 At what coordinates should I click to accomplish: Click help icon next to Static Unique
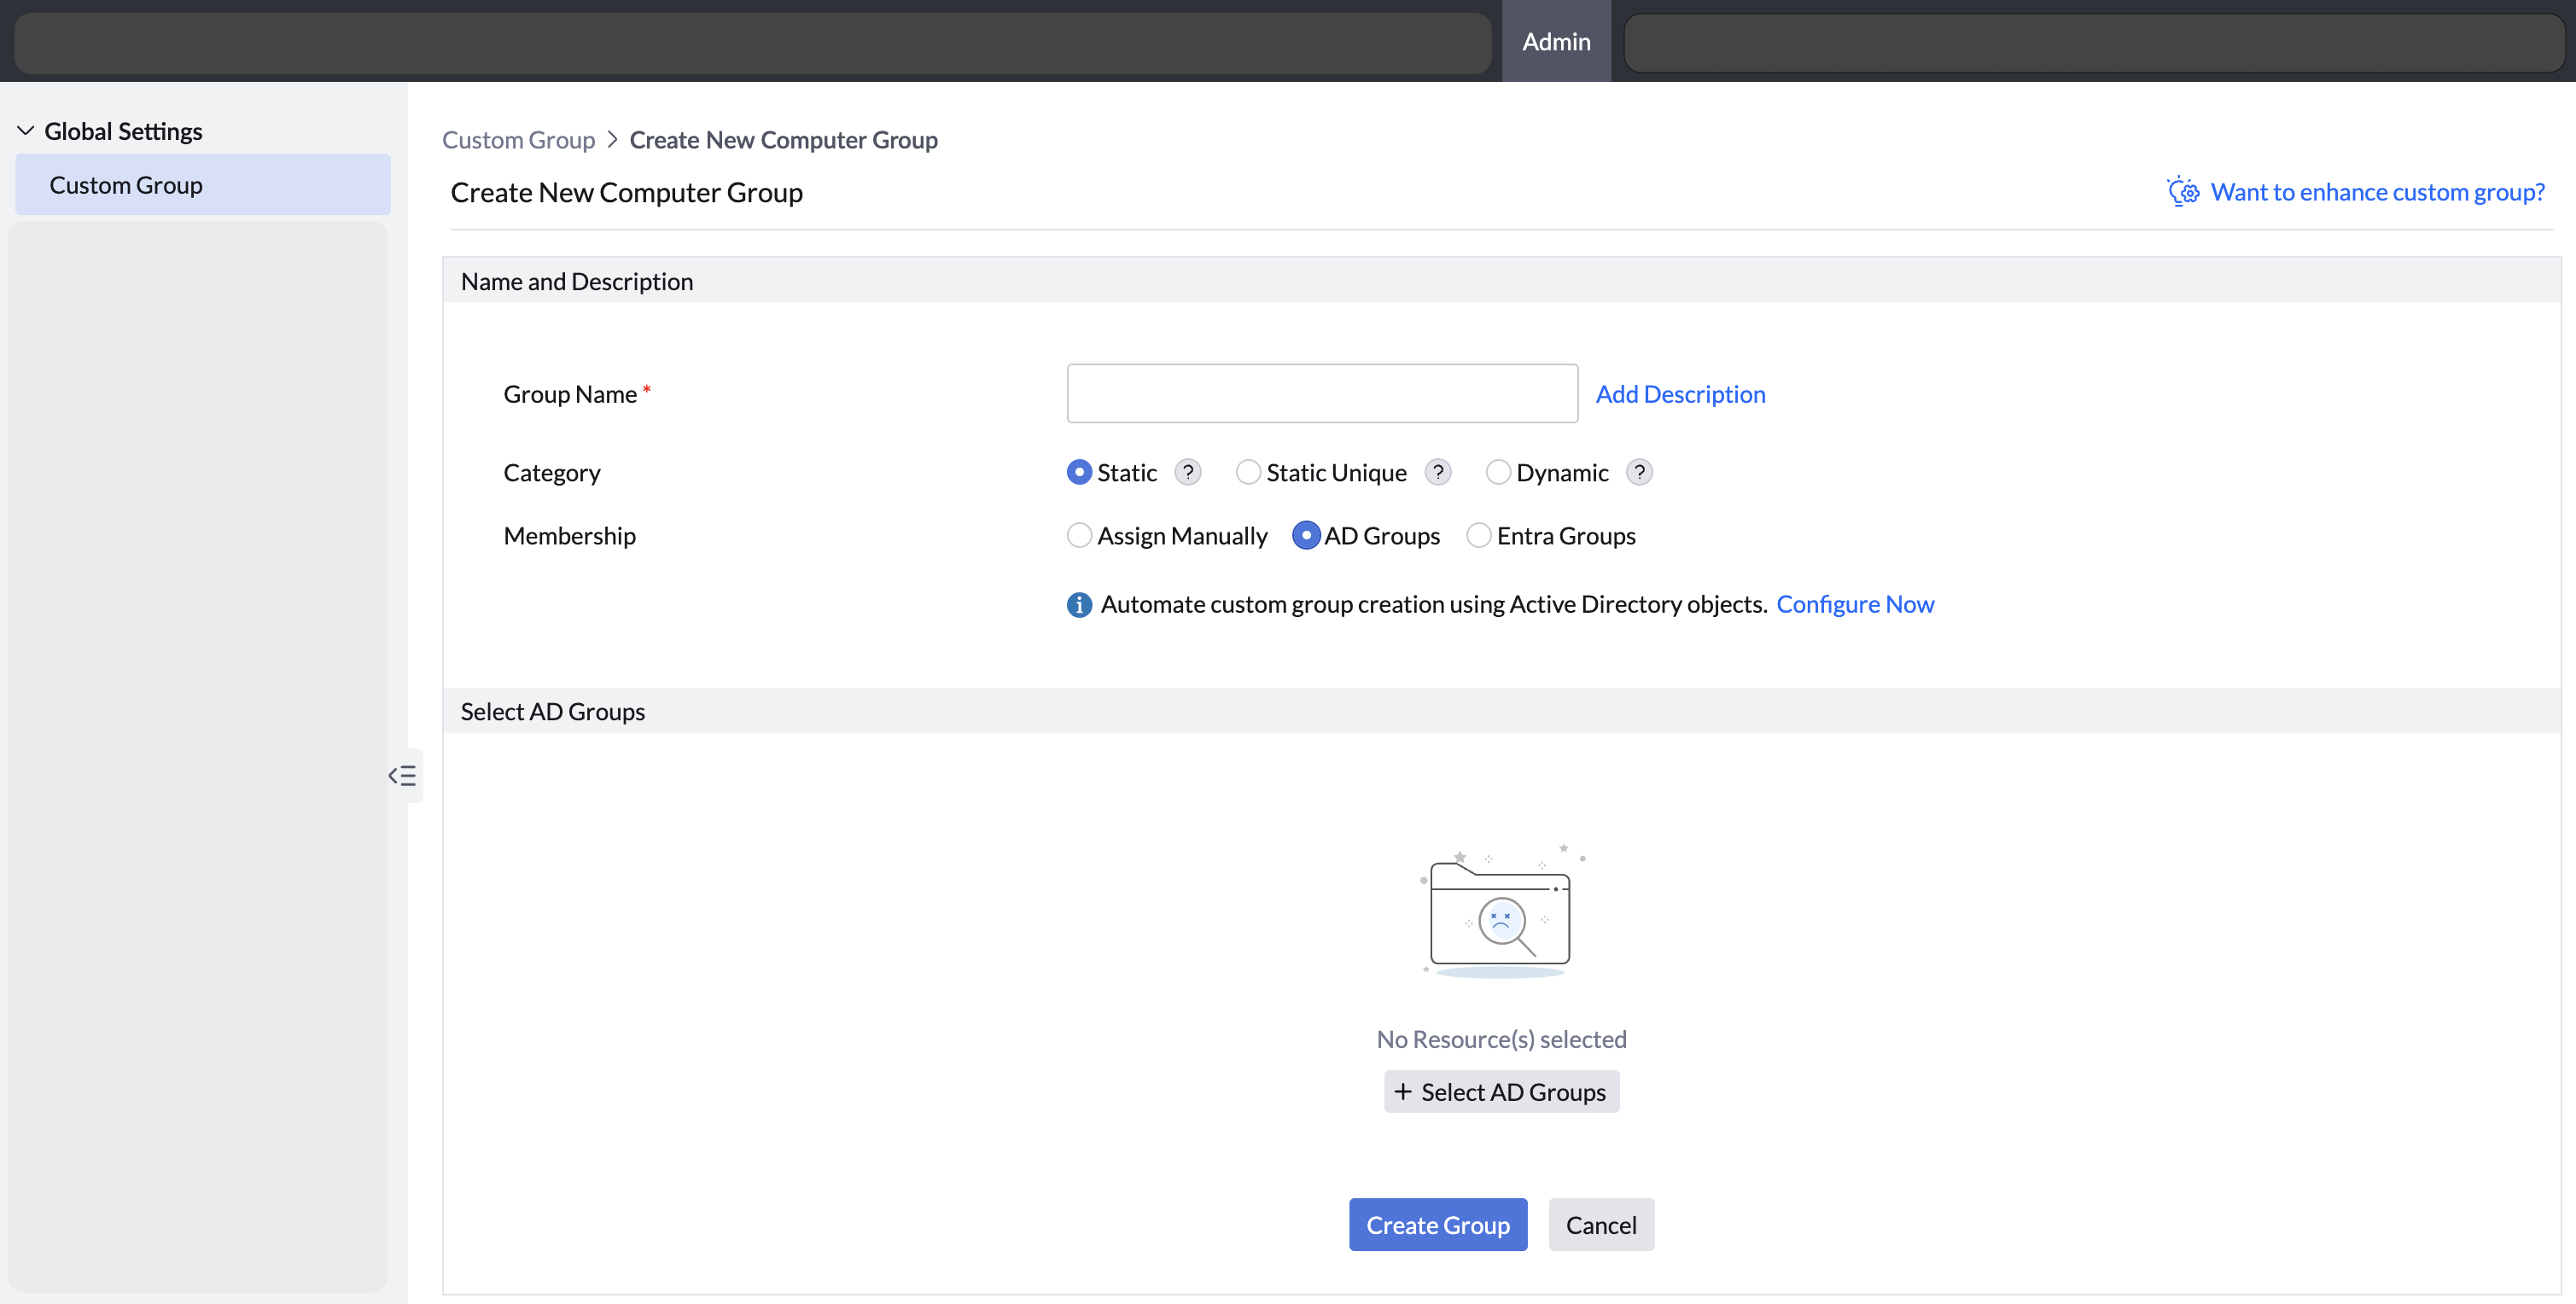[x=1437, y=472]
